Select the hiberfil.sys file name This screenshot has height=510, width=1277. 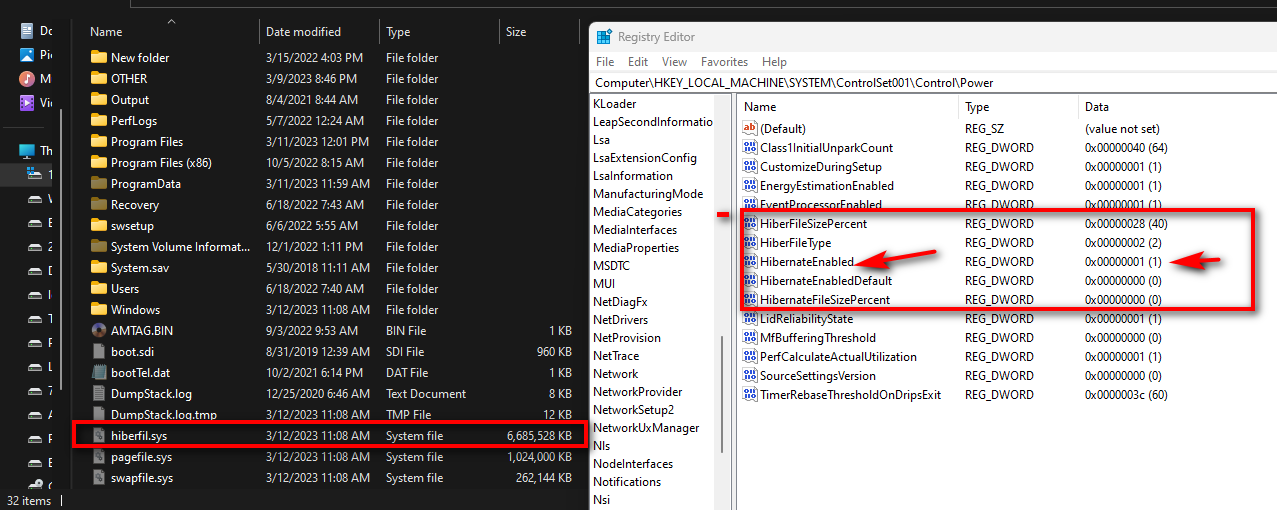141,435
